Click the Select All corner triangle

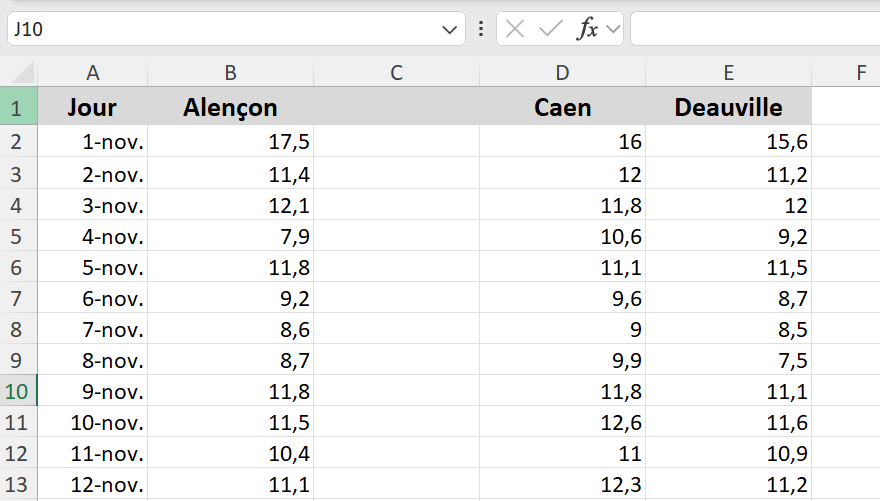(x=21, y=73)
